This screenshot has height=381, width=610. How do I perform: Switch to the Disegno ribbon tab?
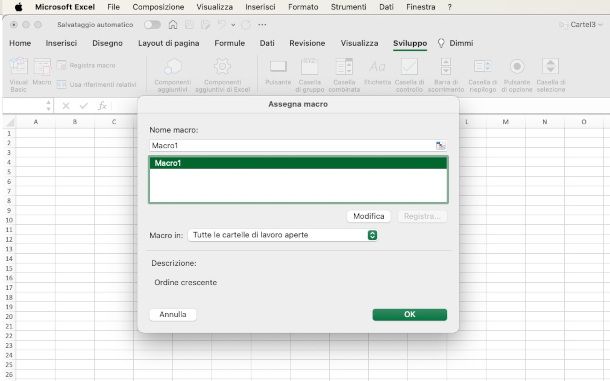107,43
